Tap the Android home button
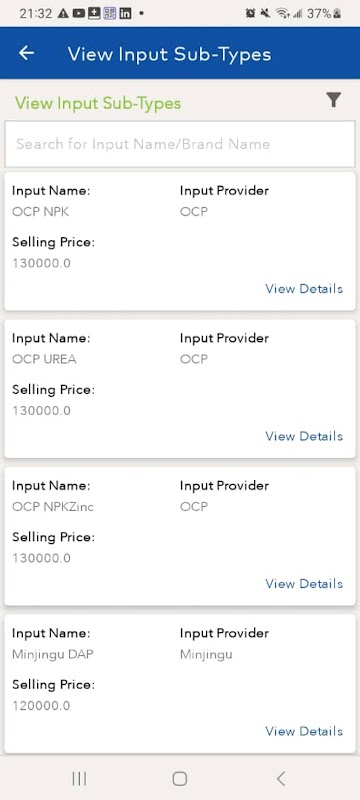The image size is (360, 800). [x=179, y=779]
